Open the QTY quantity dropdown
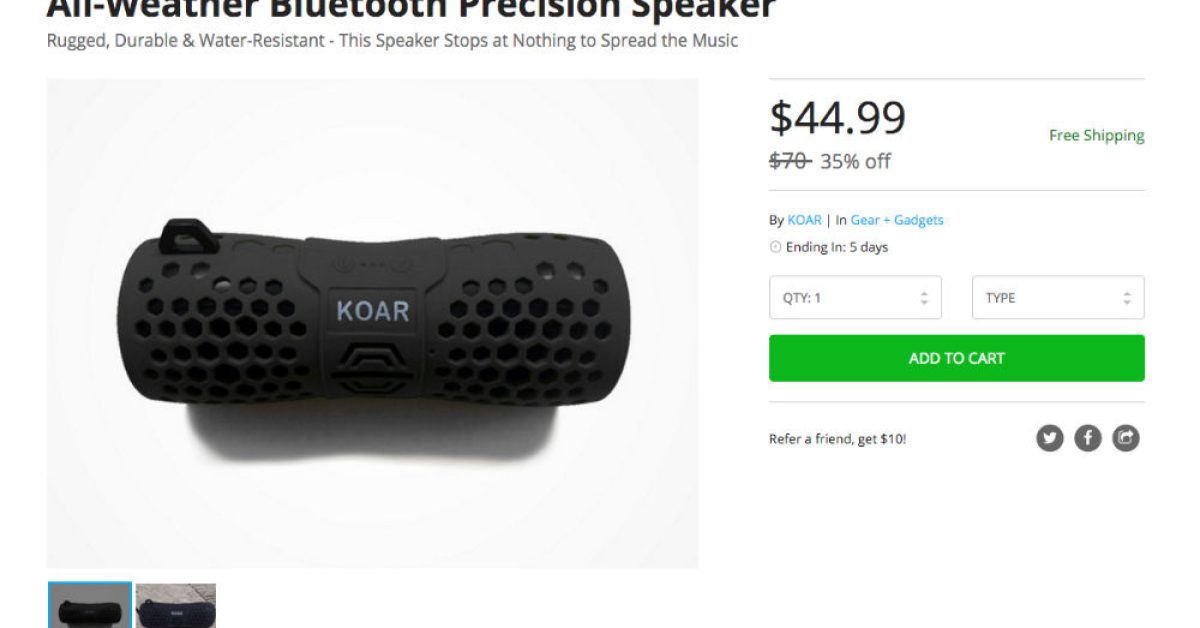The height and width of the screenshot is (628, 1200). (x=855, y=298)
